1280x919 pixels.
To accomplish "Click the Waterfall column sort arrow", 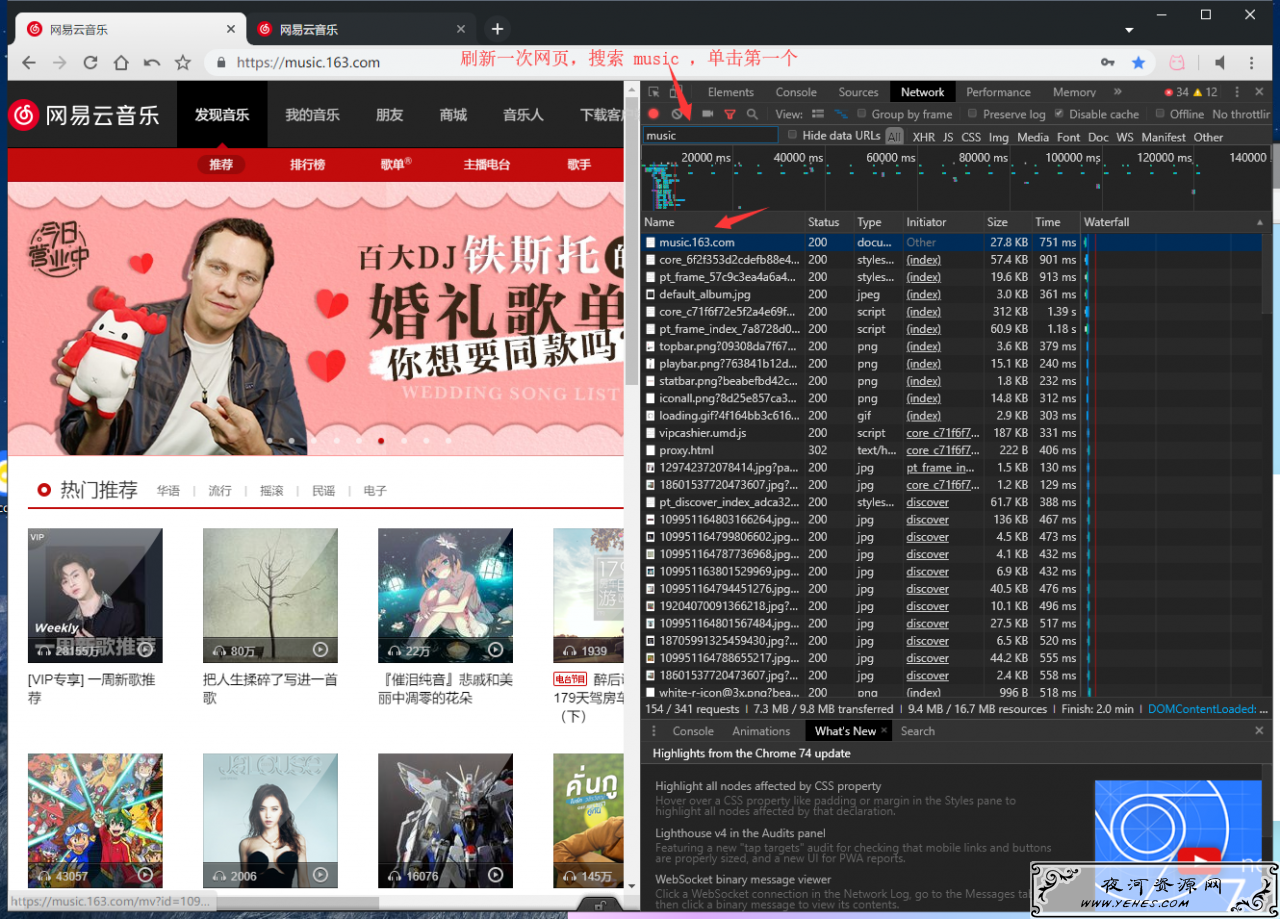I will point(1260,222).
